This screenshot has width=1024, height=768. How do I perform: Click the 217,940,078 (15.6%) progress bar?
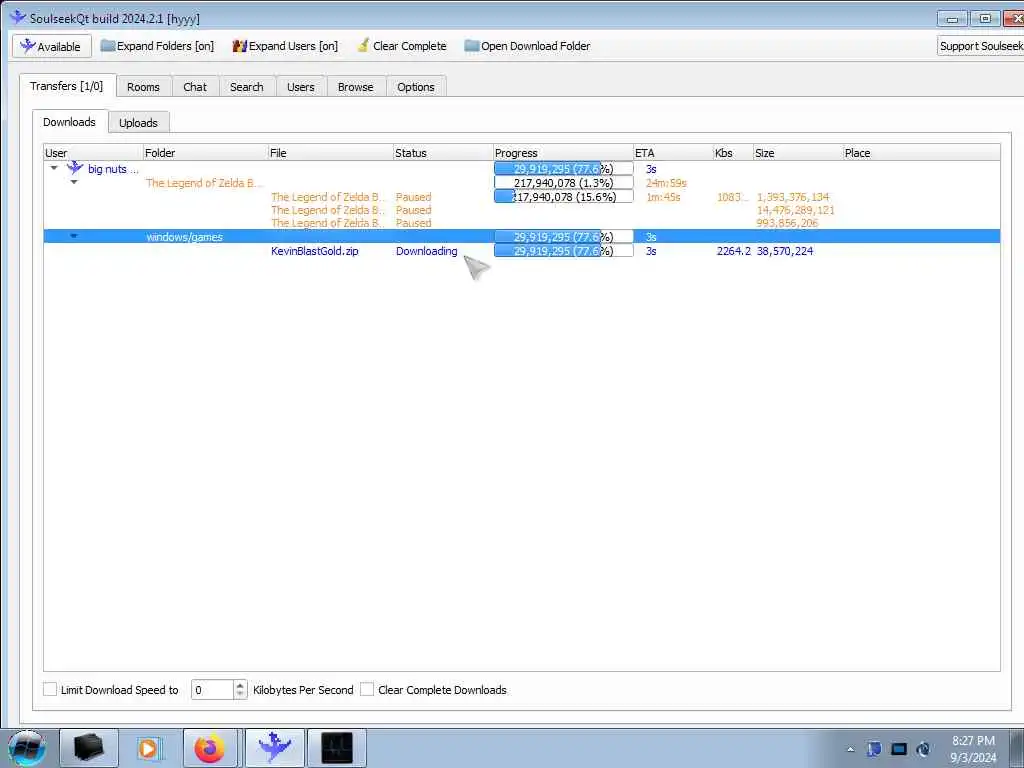click(564, 197)
